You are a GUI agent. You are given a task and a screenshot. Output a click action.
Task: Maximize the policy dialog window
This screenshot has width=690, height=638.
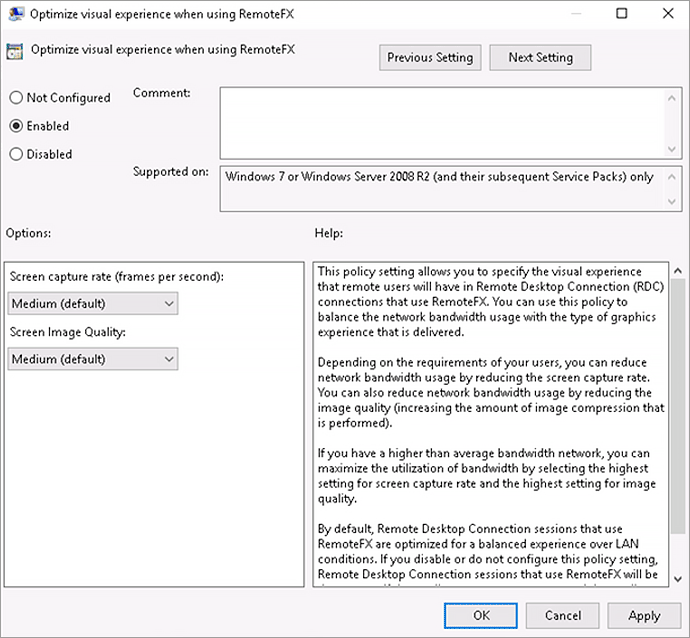[622, 14]
